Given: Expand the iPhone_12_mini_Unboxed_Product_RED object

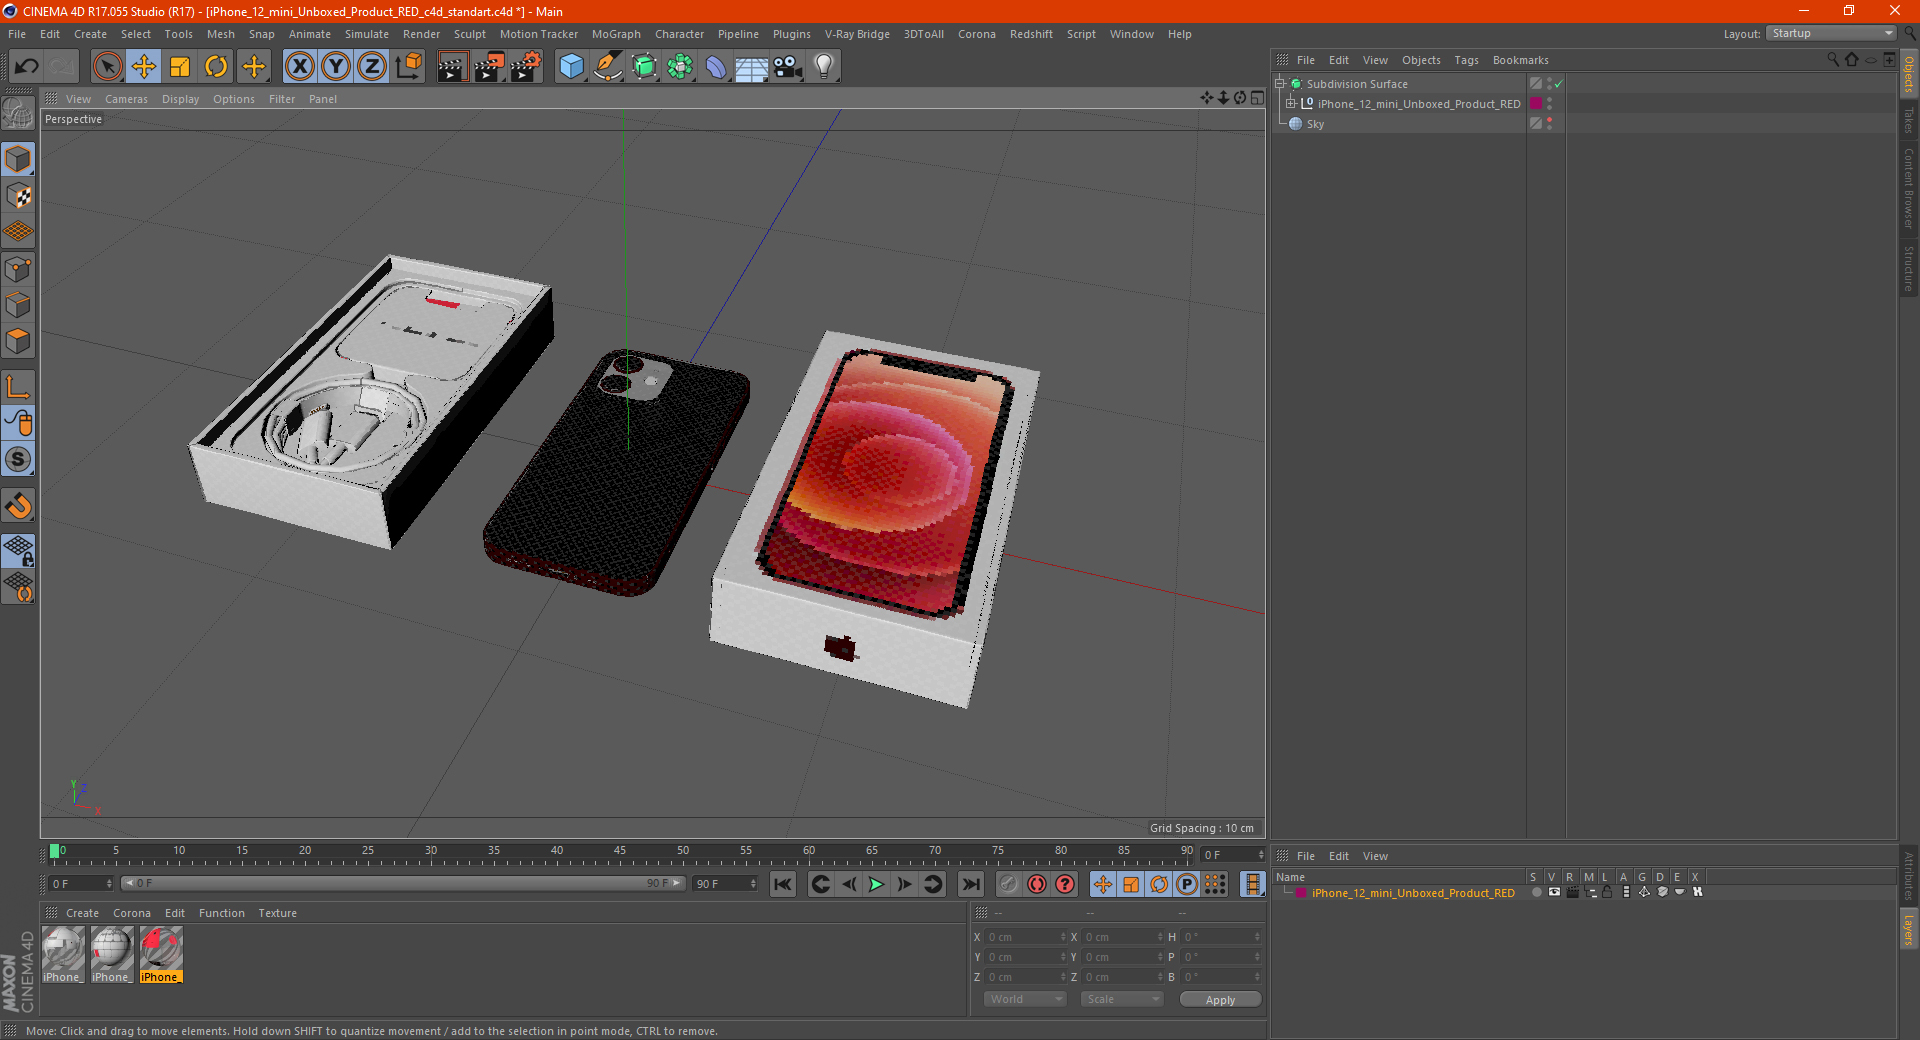Looking at the screenshot, I should tap(1290, 104).
